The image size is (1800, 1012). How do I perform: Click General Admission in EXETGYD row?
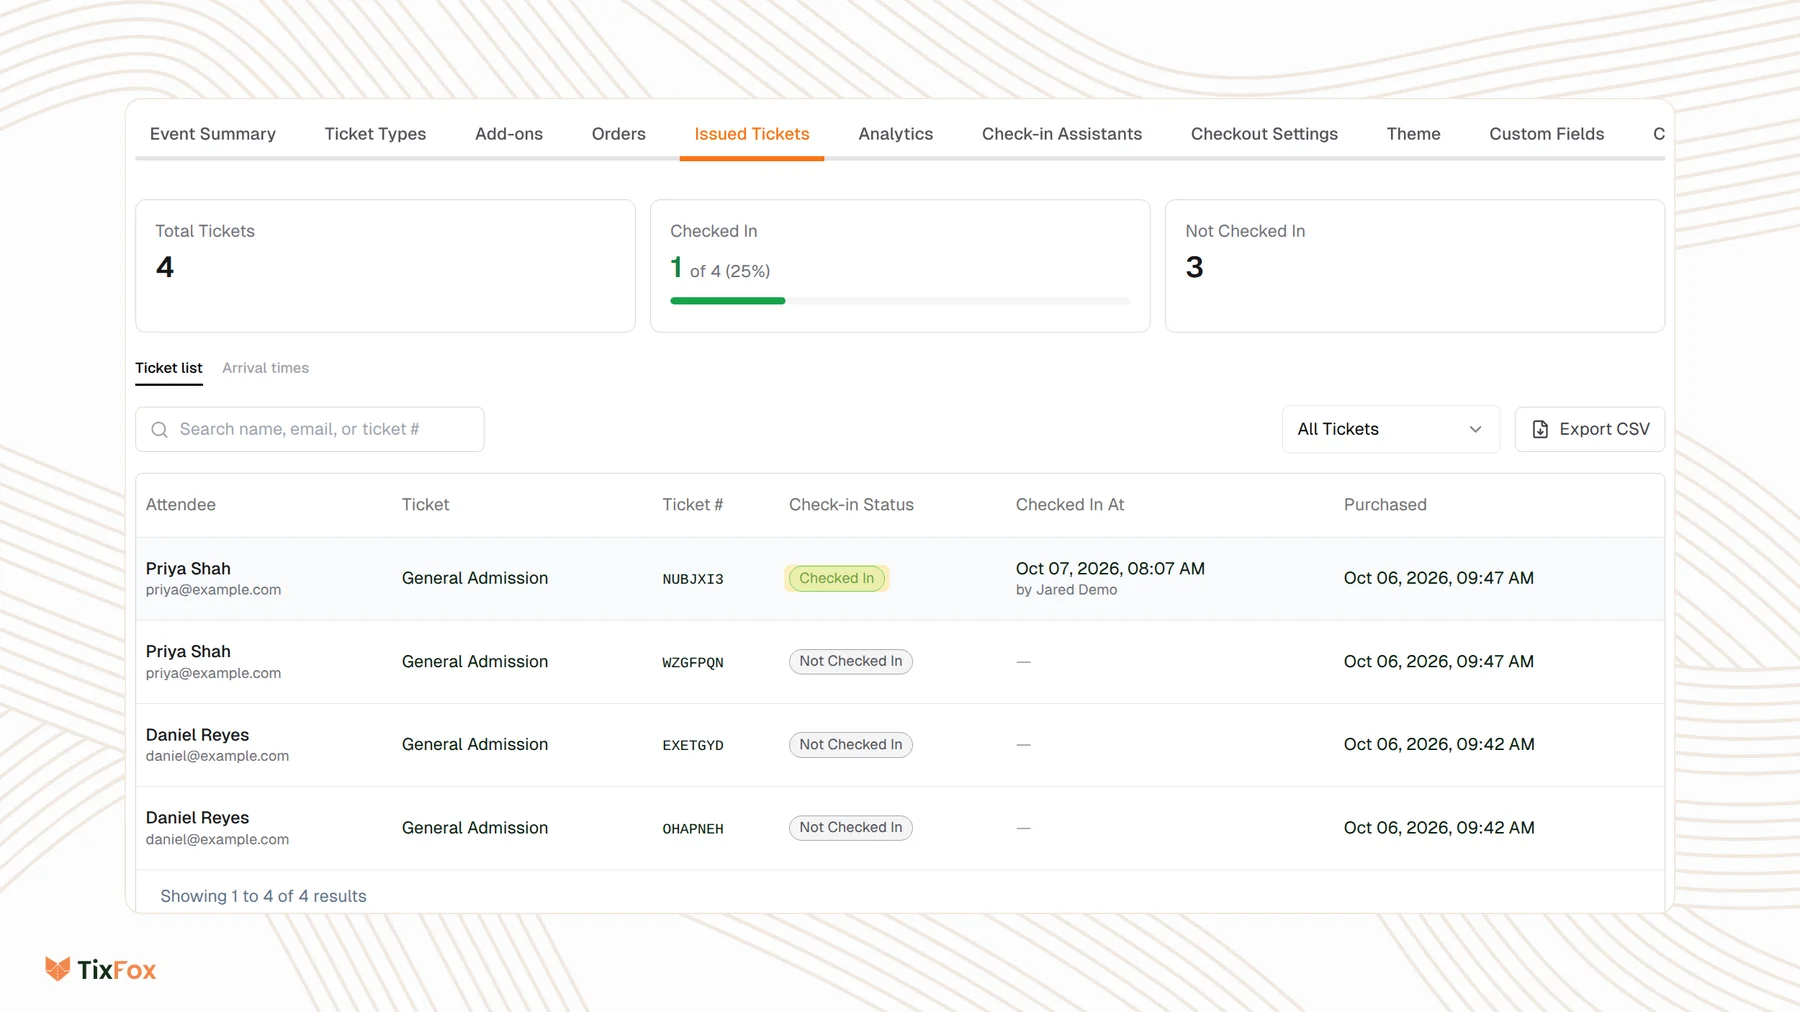pyautogui.click(x=475, y=744)
